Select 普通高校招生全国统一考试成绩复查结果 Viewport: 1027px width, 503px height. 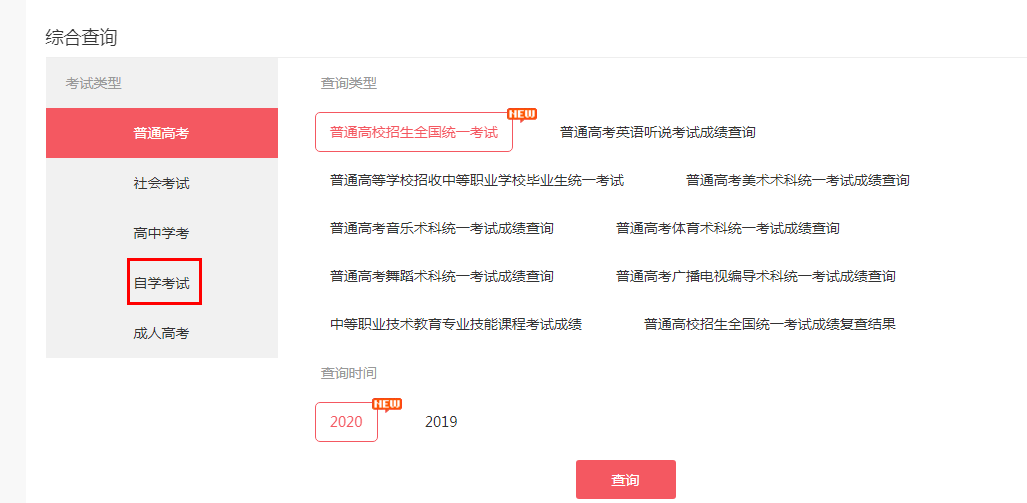click(x=769, y=324)
